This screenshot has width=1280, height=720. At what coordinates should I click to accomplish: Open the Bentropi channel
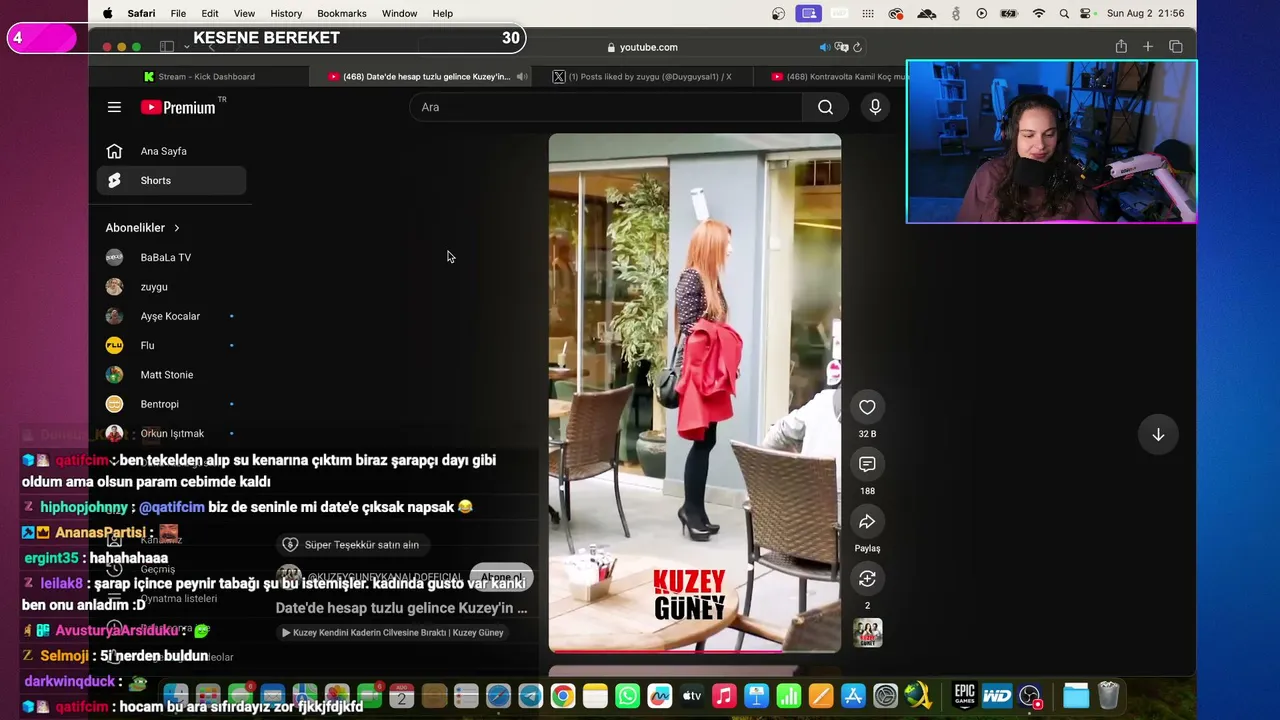tap(172, 404)
